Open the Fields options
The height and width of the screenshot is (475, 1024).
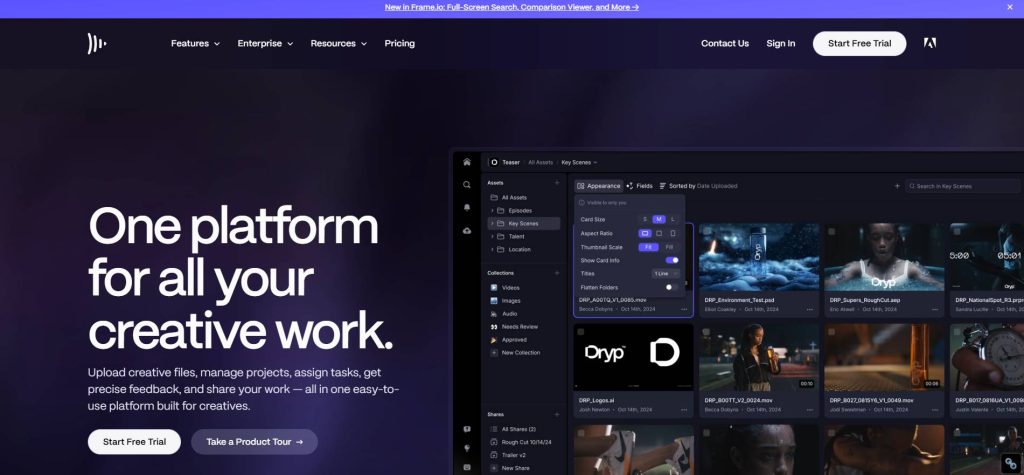(639, 186)
